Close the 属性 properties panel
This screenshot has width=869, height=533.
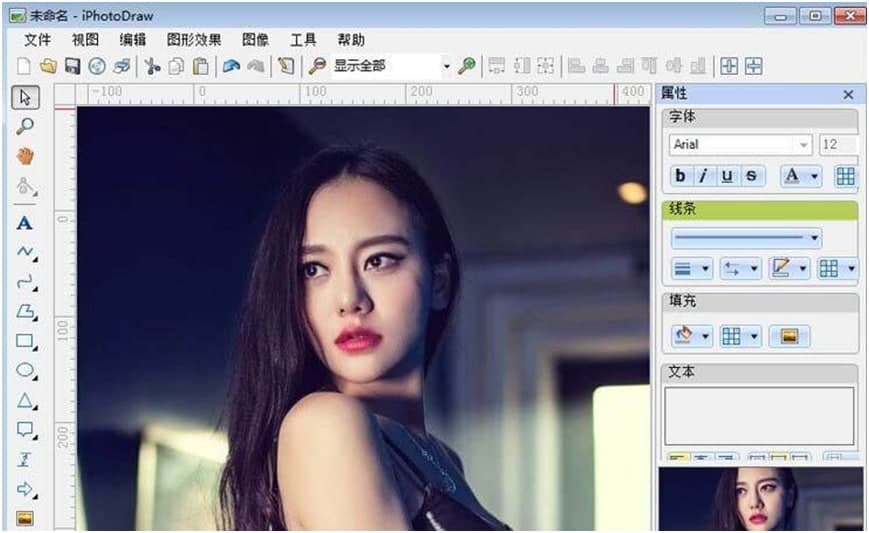[848, 95]
